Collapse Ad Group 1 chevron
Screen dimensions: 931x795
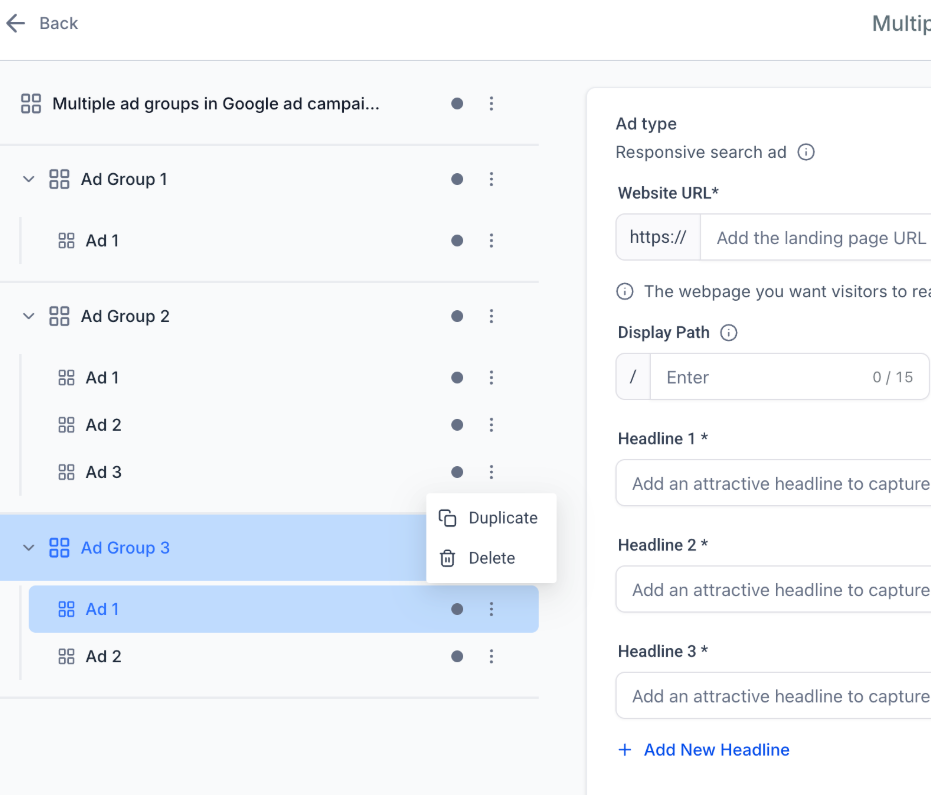pyautogui.click(x=29, y=179)
